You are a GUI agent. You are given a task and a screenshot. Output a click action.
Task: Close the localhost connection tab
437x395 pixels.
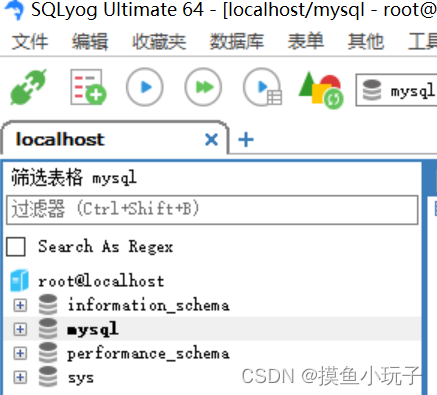pos(212,139)
